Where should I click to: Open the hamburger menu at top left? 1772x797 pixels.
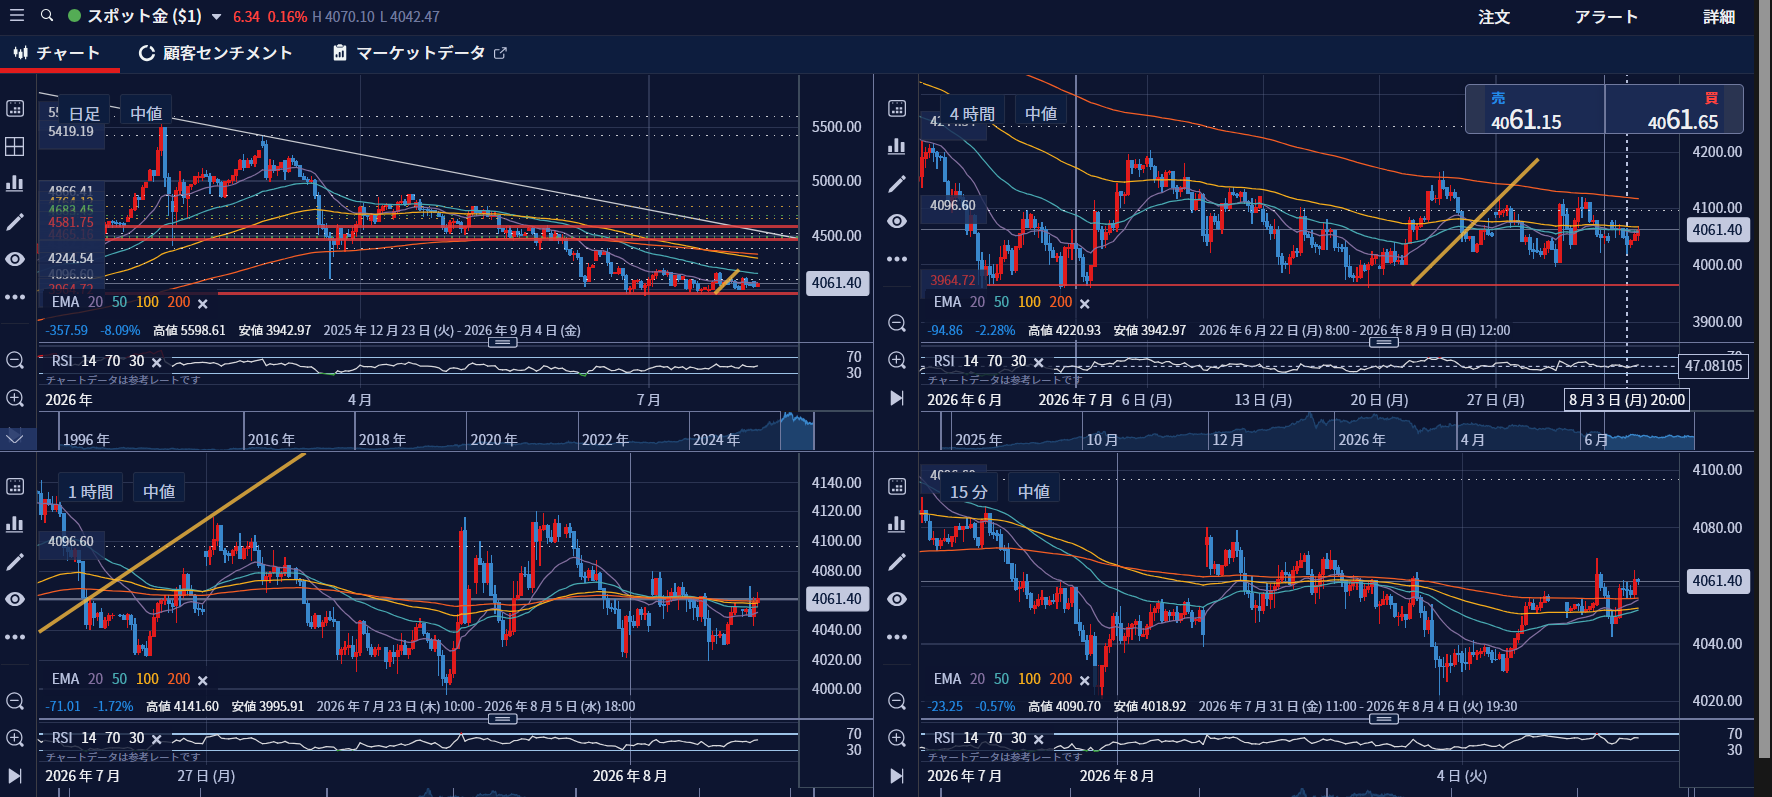pos(16,16)
